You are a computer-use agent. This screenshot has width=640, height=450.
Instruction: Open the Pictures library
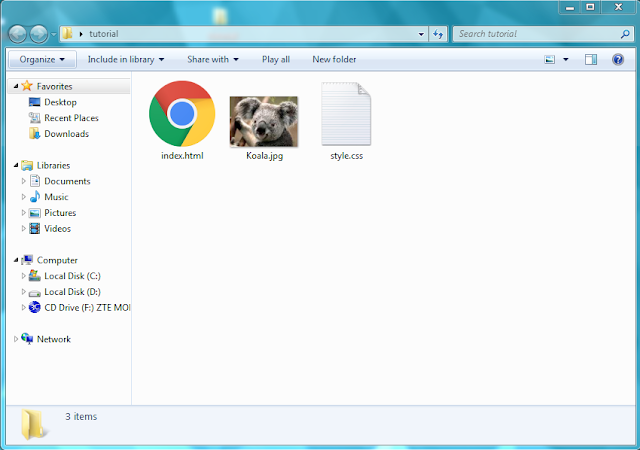60,213
